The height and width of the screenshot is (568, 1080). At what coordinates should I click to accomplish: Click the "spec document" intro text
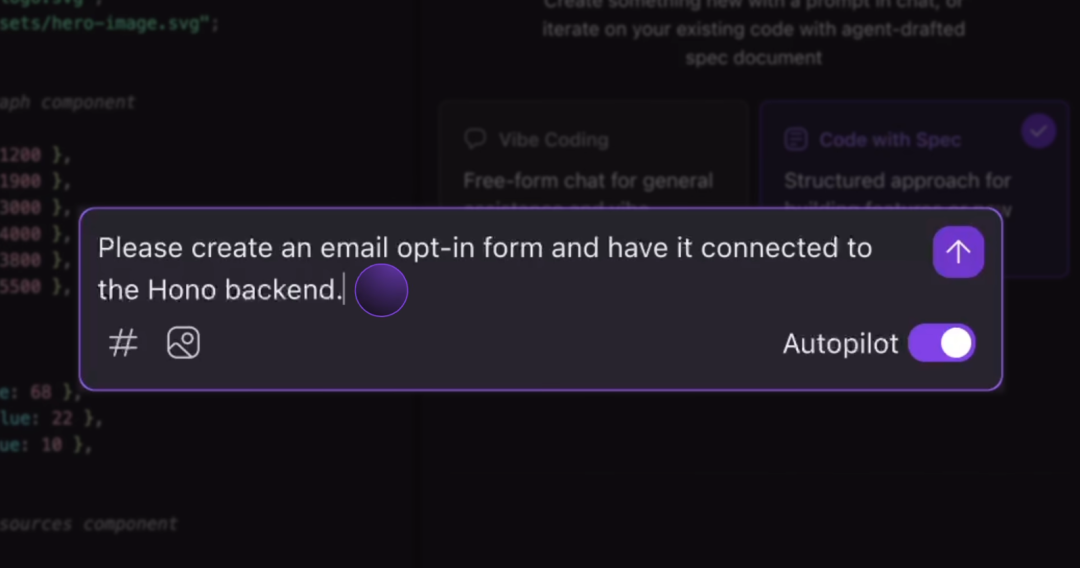[753, 58]
